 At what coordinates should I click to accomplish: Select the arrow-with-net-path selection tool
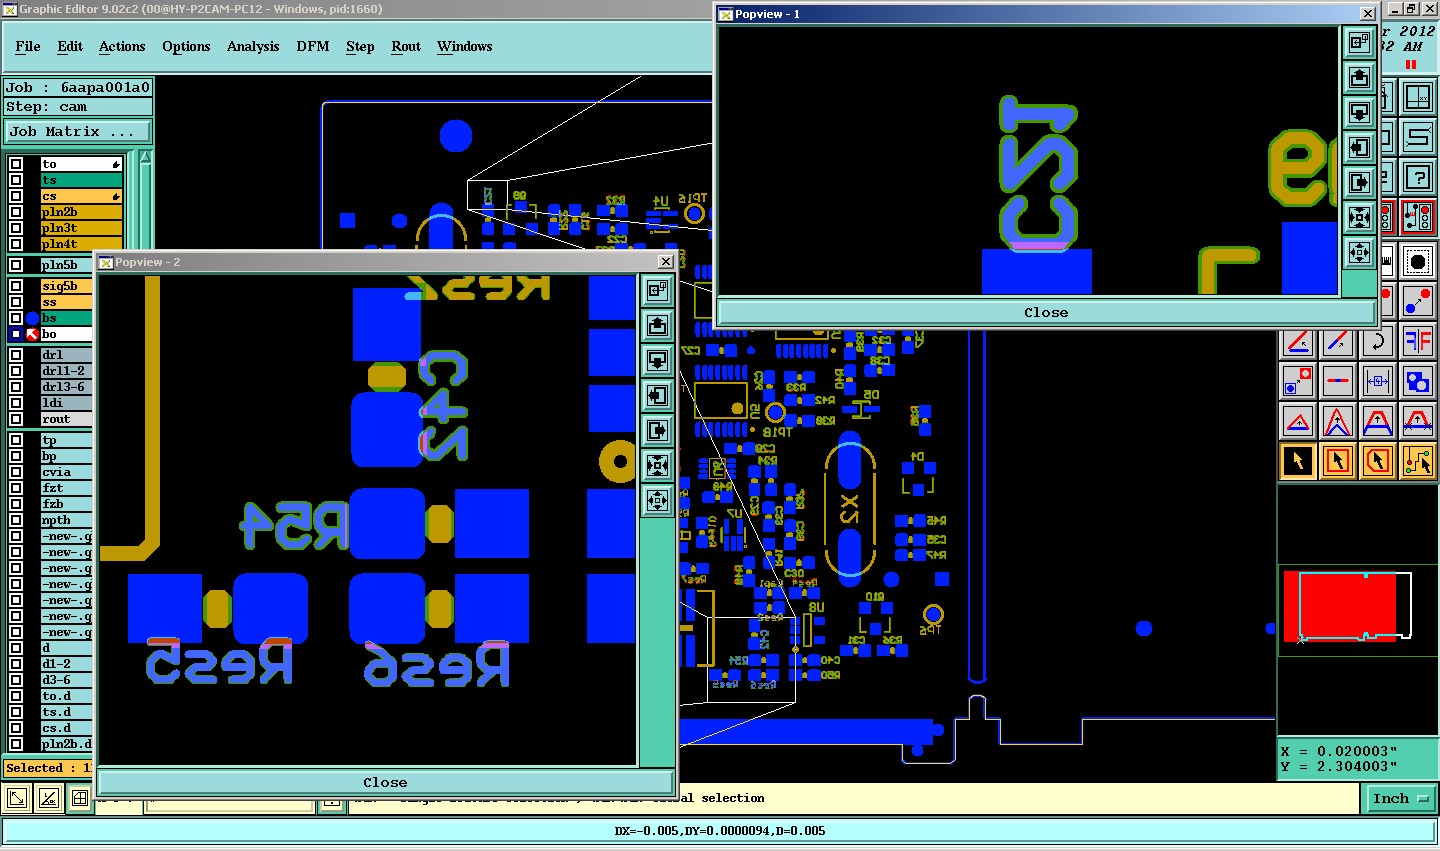(x=1418, y=461)
